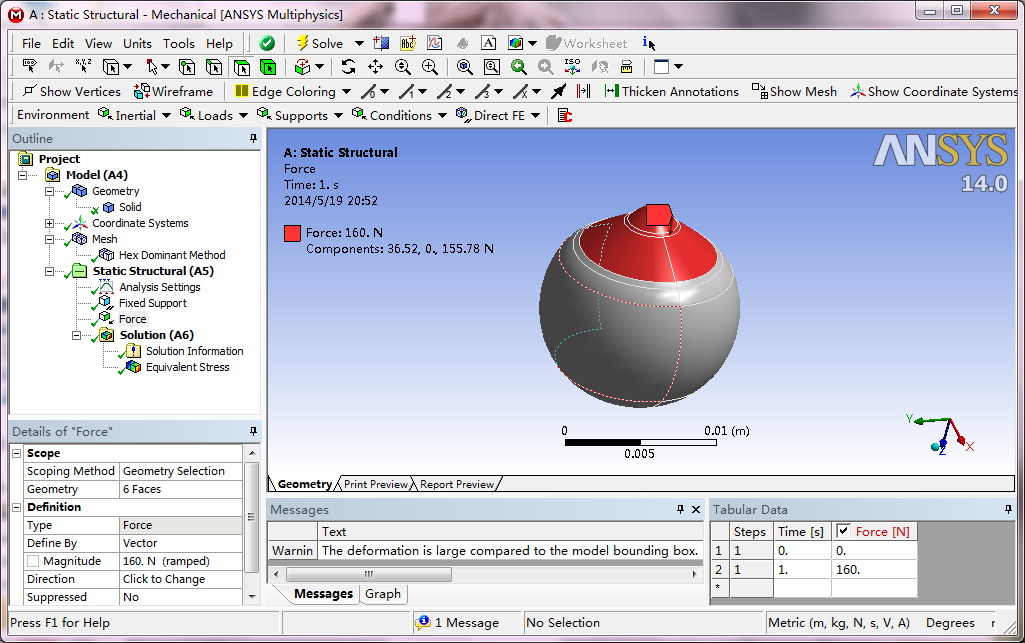1025x643 pixels.
Task: Open the Graph tab below Messages
Action: 383,594
